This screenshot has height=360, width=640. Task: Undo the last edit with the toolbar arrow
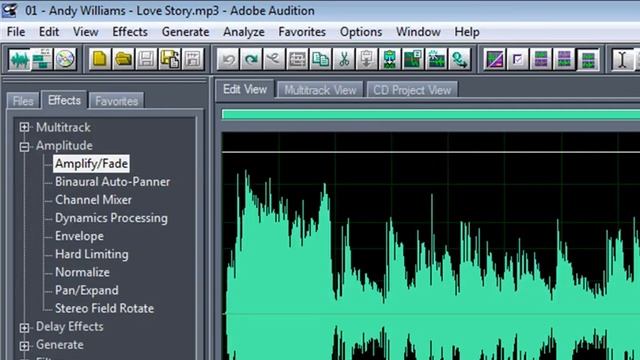(x=228, y=60)
